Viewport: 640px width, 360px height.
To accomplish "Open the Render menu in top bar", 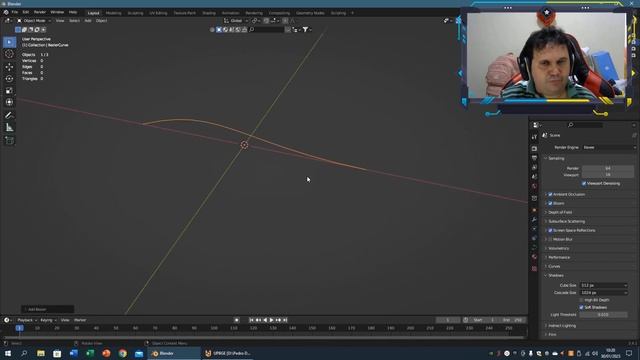I will [40, 12].
